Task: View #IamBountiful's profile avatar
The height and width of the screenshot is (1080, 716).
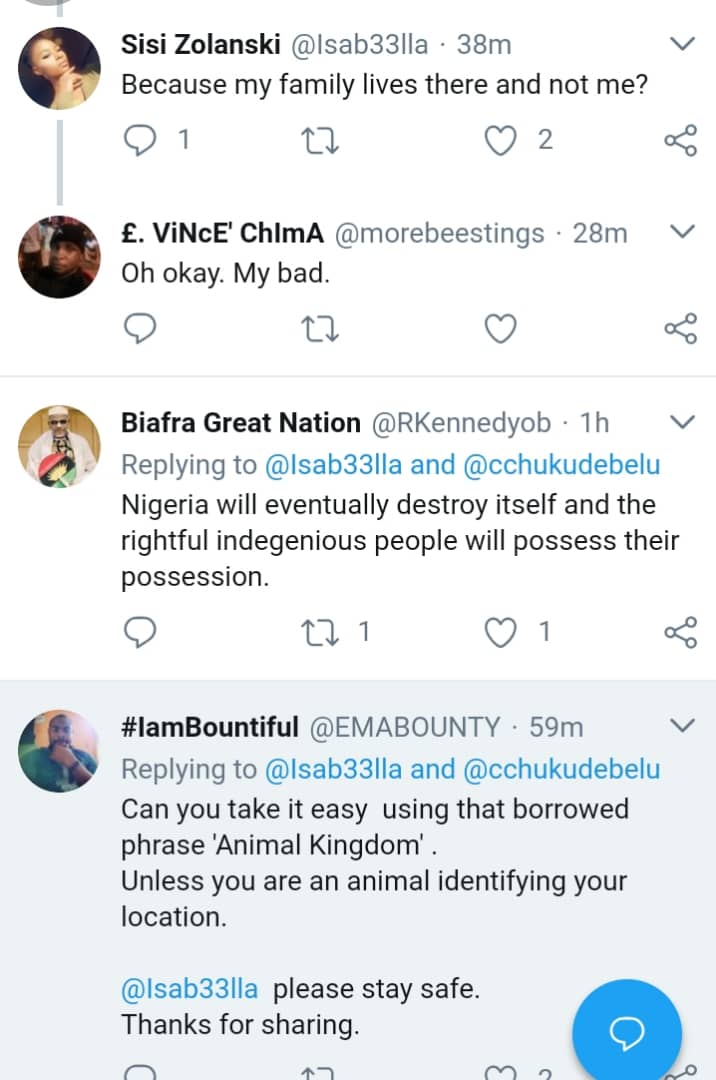Action: 60,750
